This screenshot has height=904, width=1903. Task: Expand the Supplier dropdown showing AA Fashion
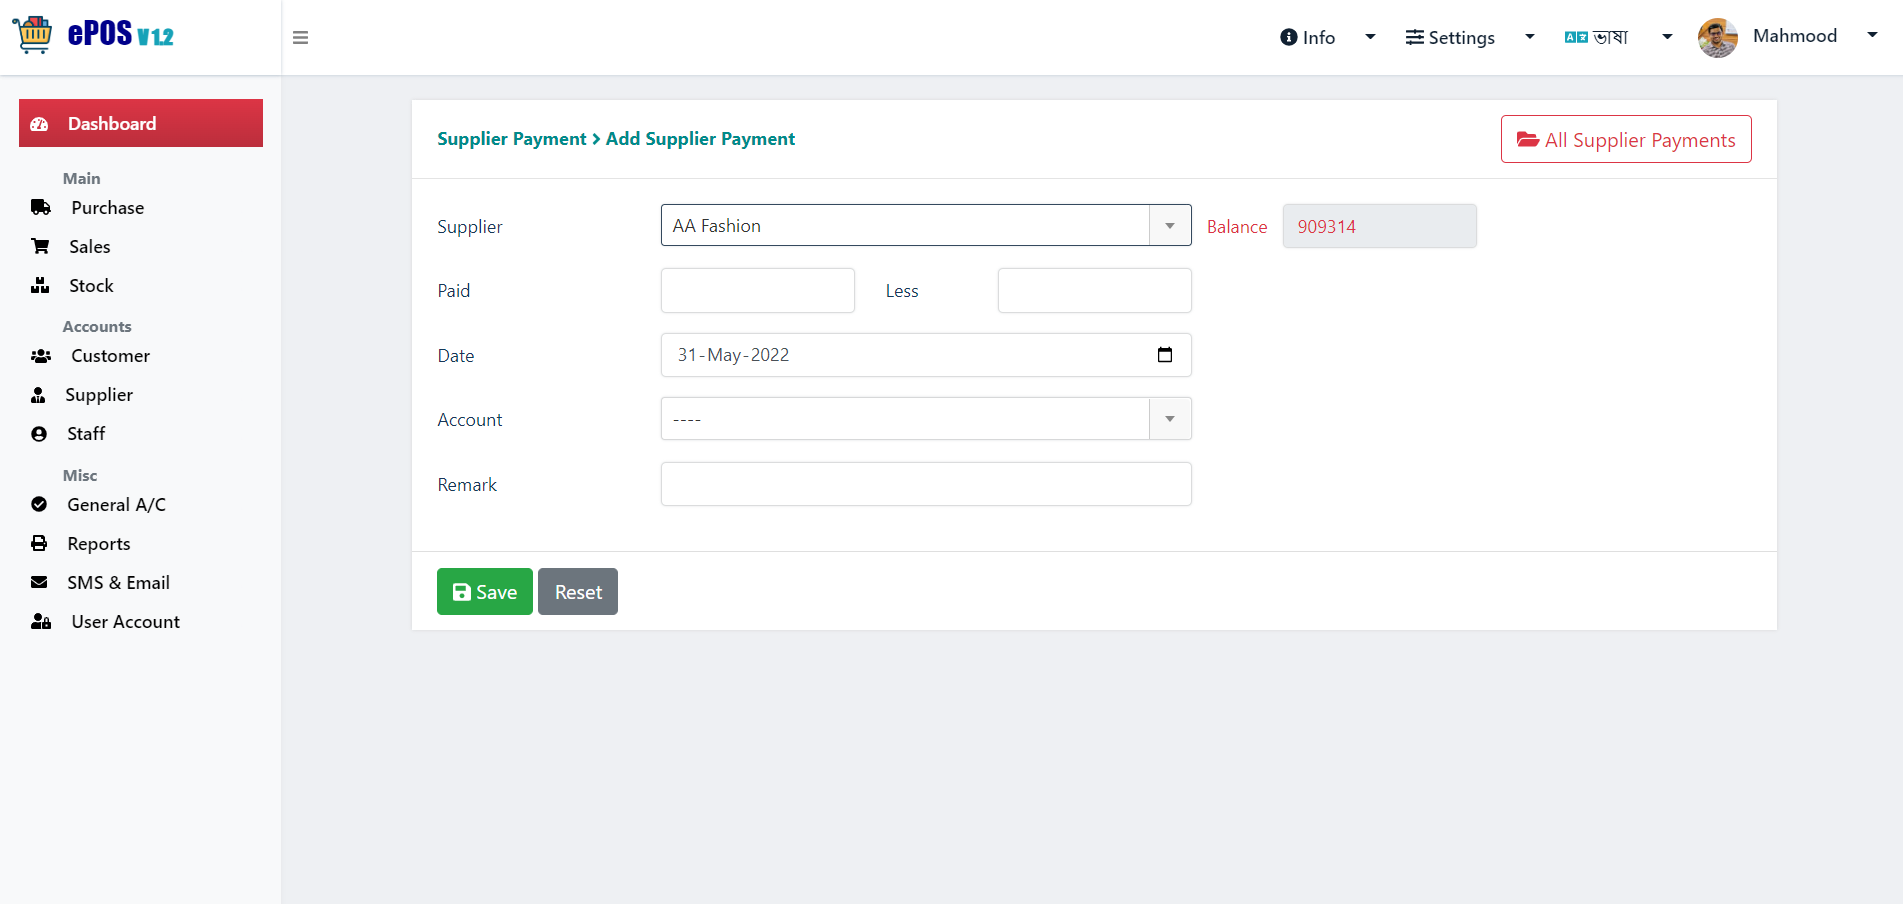pos(926,225)
